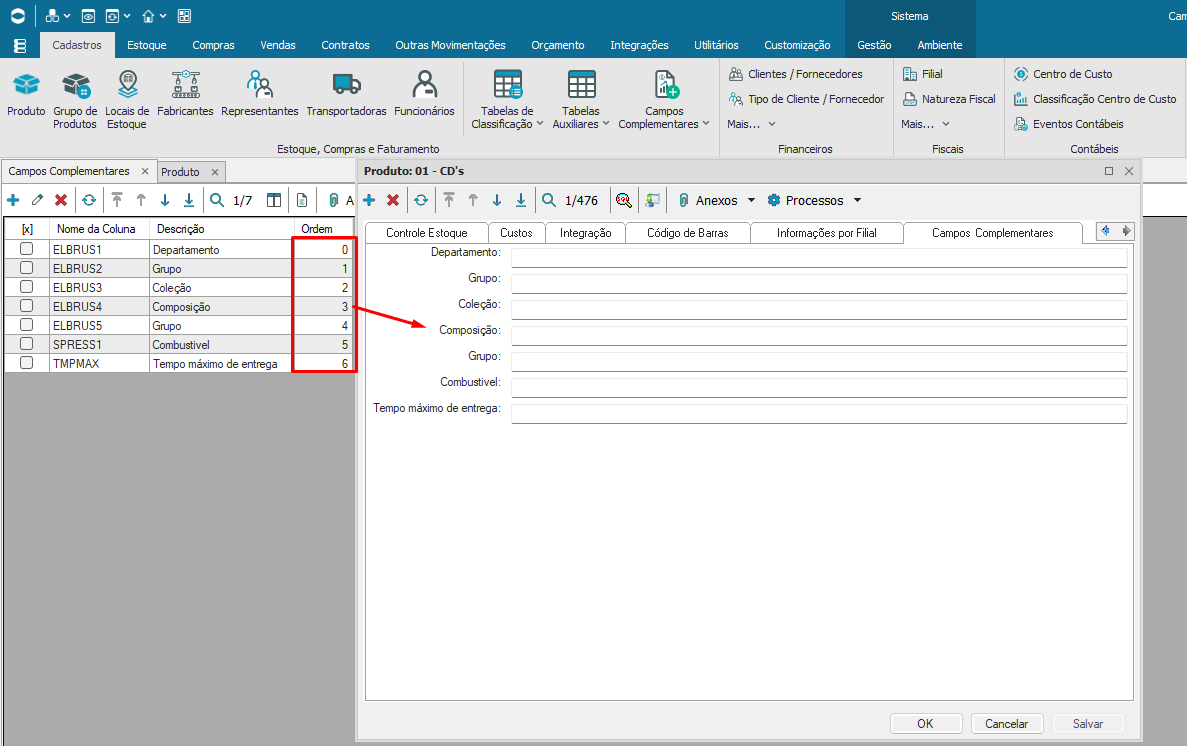Edit selected record with pencil icon
The height and width of the screenshot is (746, 1187).
pyautogui.click(x=37, y=200)
